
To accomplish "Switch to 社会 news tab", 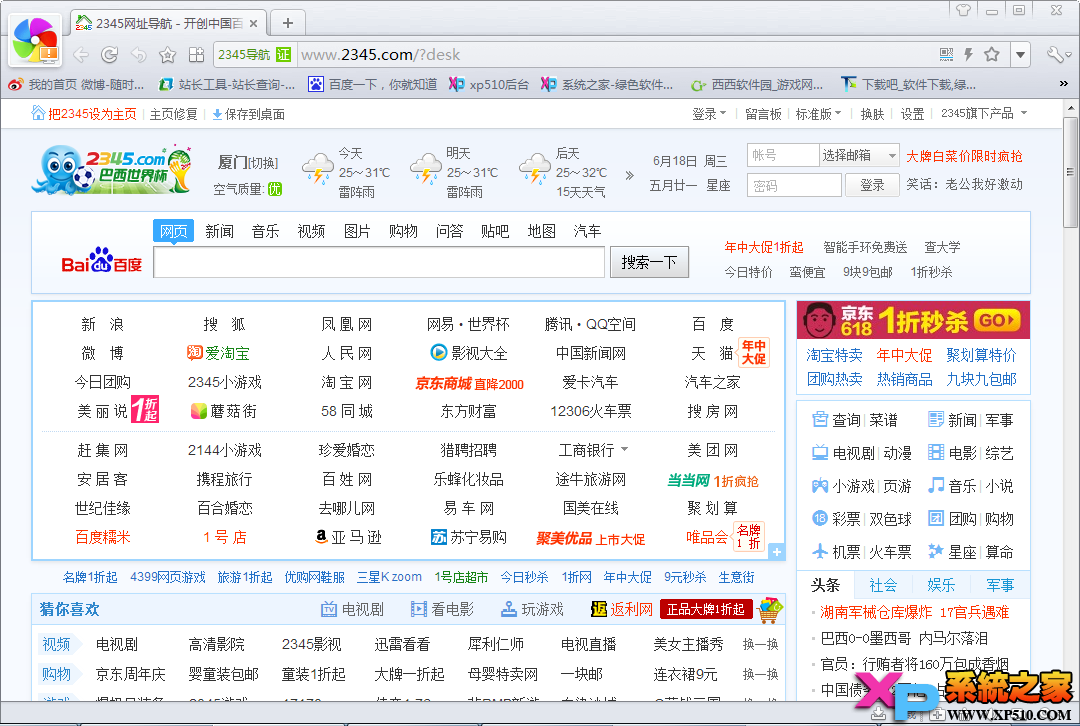I will point(883,585).
